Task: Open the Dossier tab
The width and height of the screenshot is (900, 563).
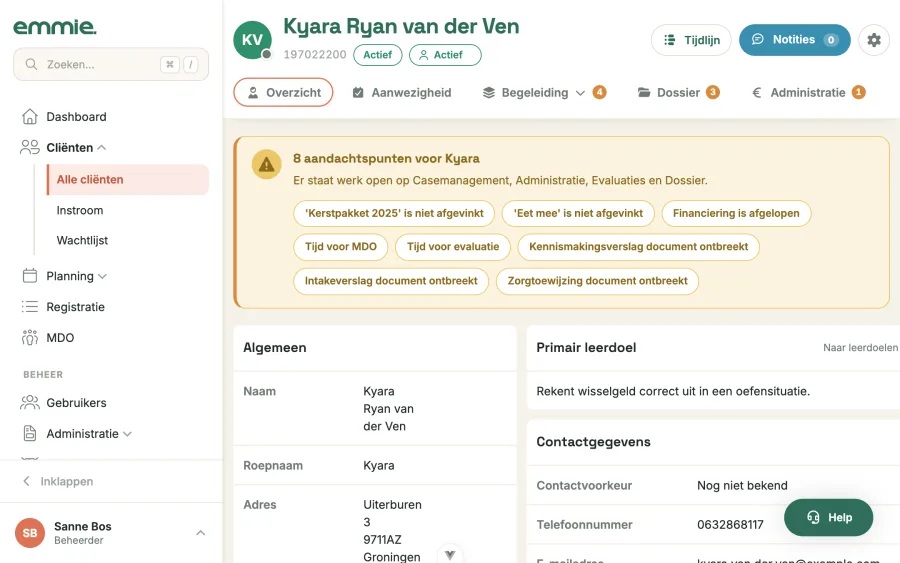Action: pos(678,92)
